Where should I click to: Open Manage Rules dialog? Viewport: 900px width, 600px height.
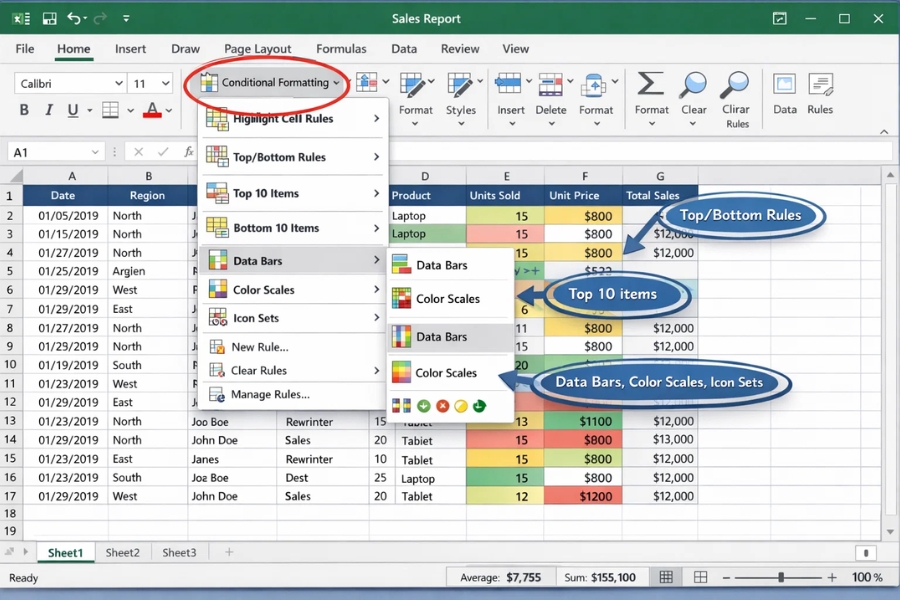click(x=257, y=394)
